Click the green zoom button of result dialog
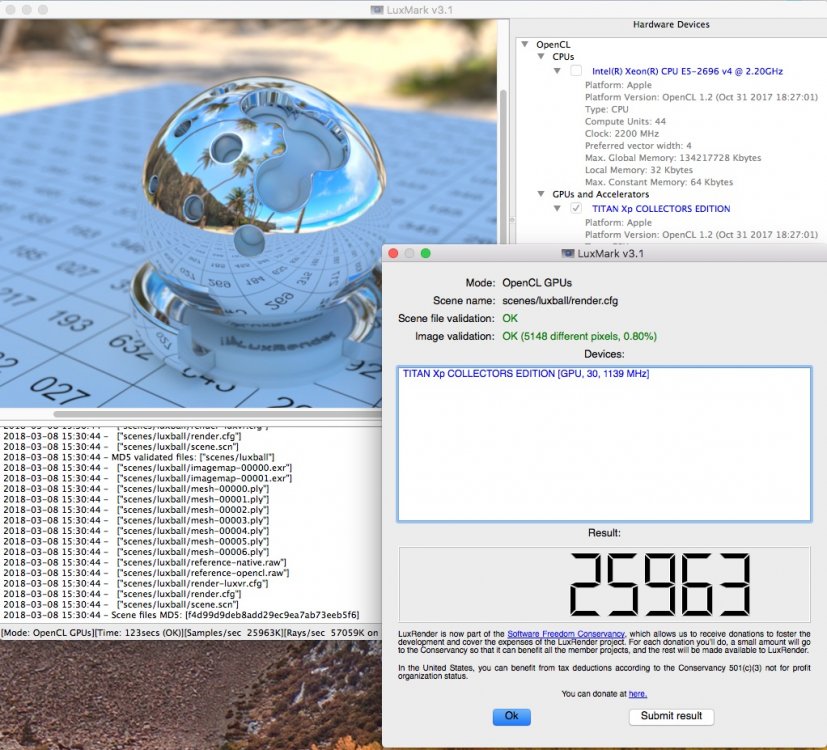Image resolution: width=827 pixels, height=750 pixels. click(x=426, y=253)
